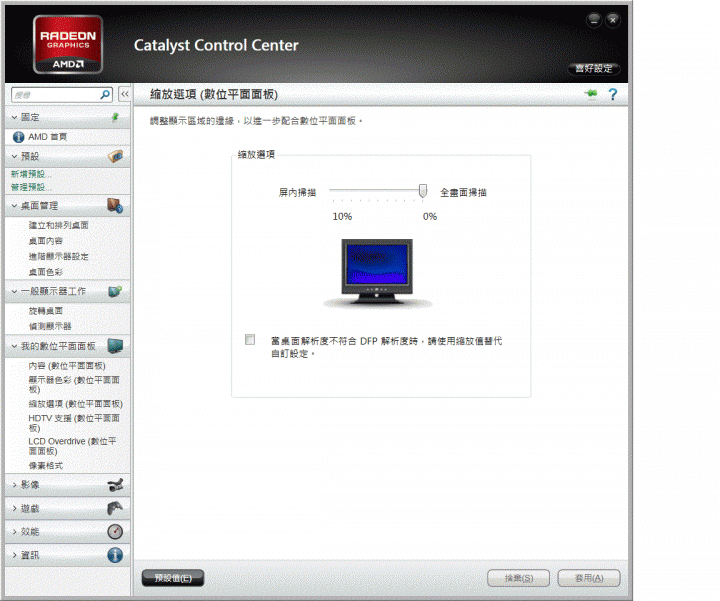Open AMD 首頁 page

[x=47, y=137]
